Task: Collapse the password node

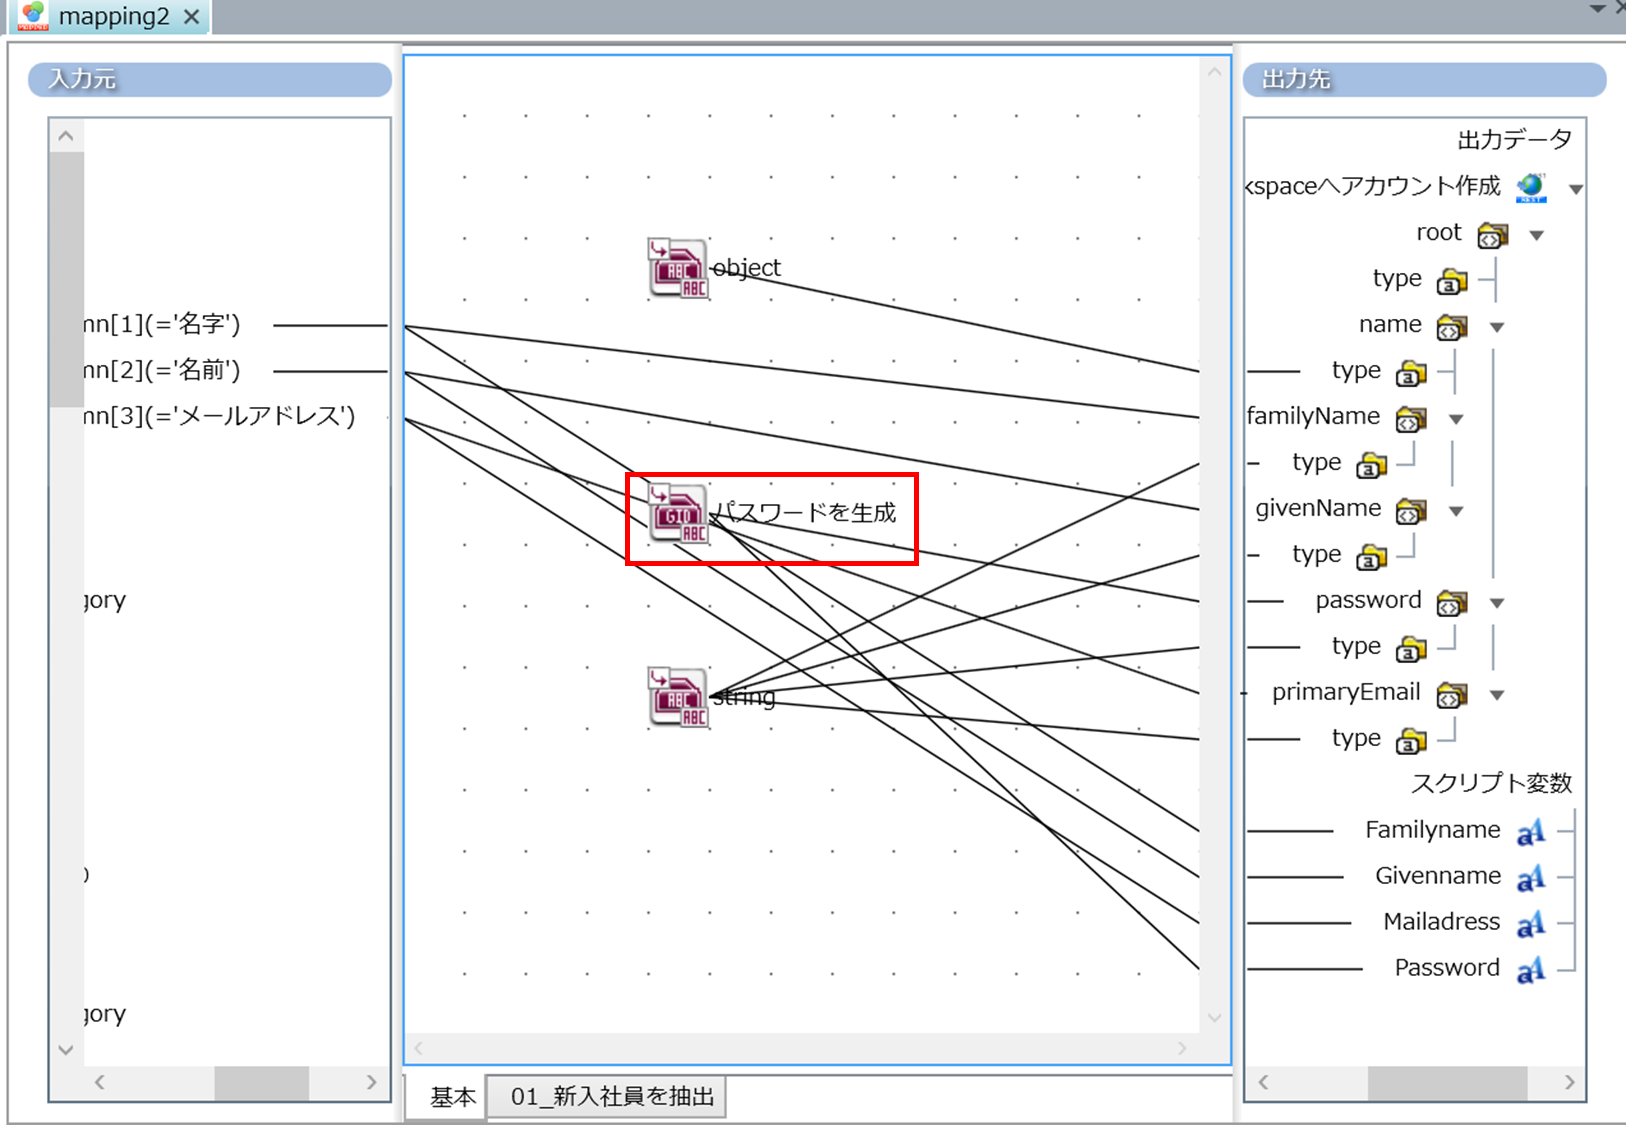Action: [1497, 604]
